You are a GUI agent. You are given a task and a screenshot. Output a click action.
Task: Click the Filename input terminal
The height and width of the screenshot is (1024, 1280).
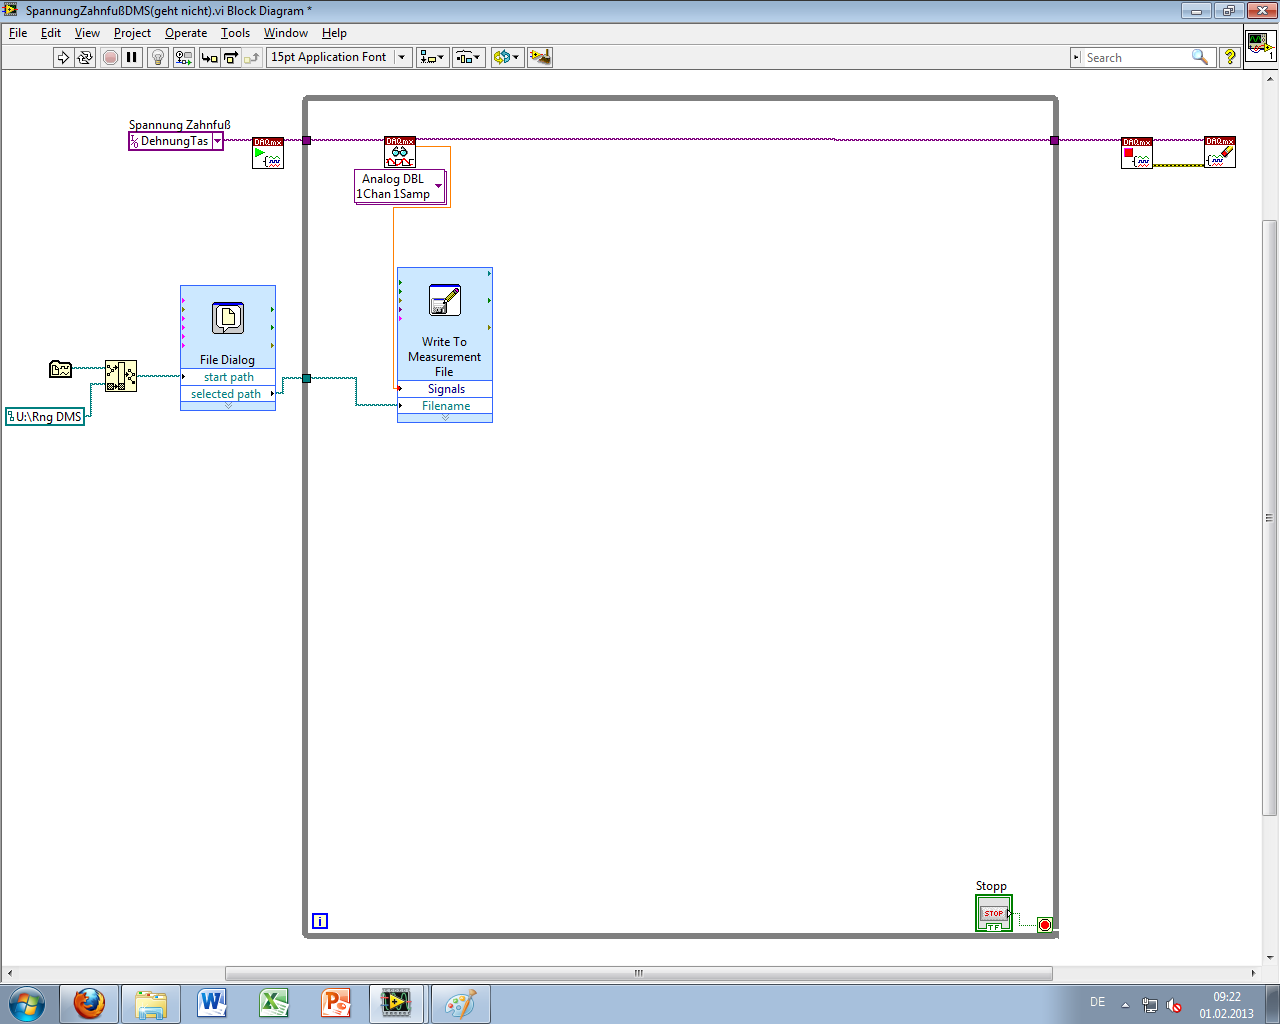pos(445,406)
